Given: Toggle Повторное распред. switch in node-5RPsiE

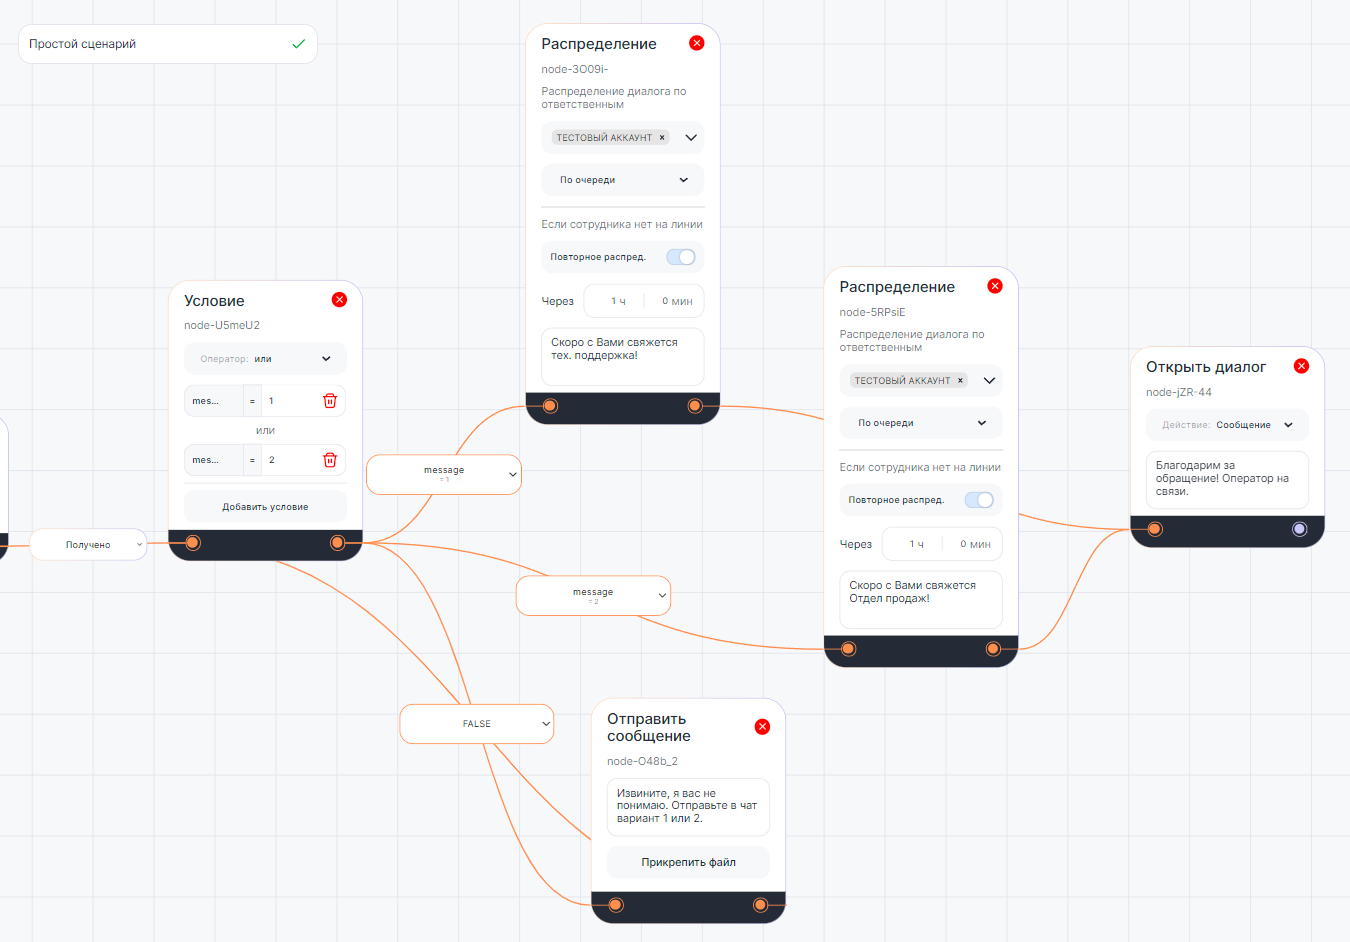Looking at the screenshot, I should [979, 500].
